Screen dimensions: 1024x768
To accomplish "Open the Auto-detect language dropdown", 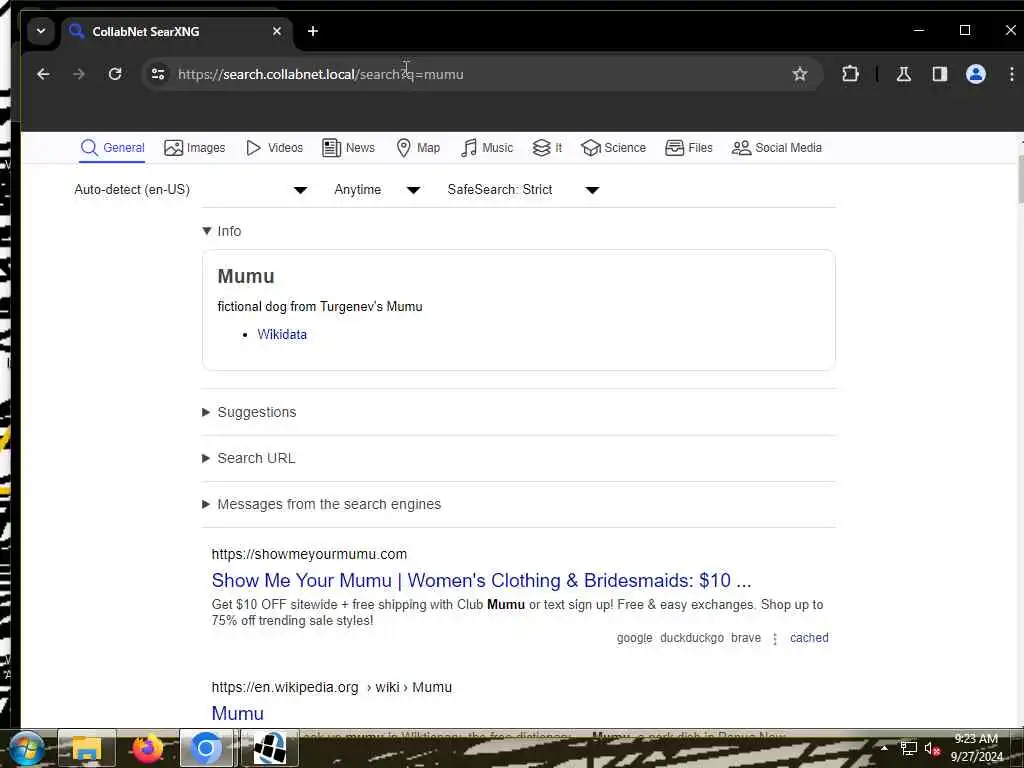I will [x=191, y=190].
